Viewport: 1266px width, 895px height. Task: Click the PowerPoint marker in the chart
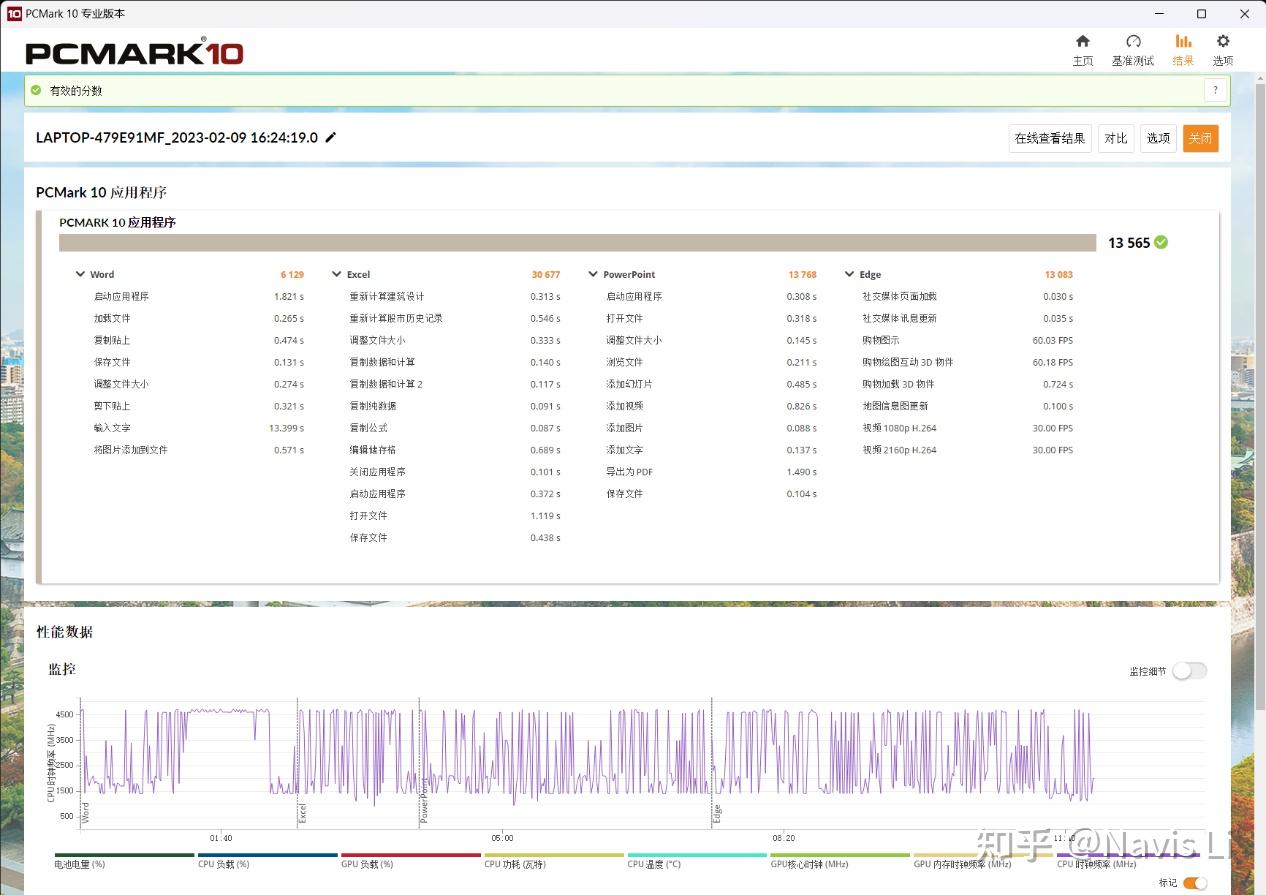tap(424, 800)
